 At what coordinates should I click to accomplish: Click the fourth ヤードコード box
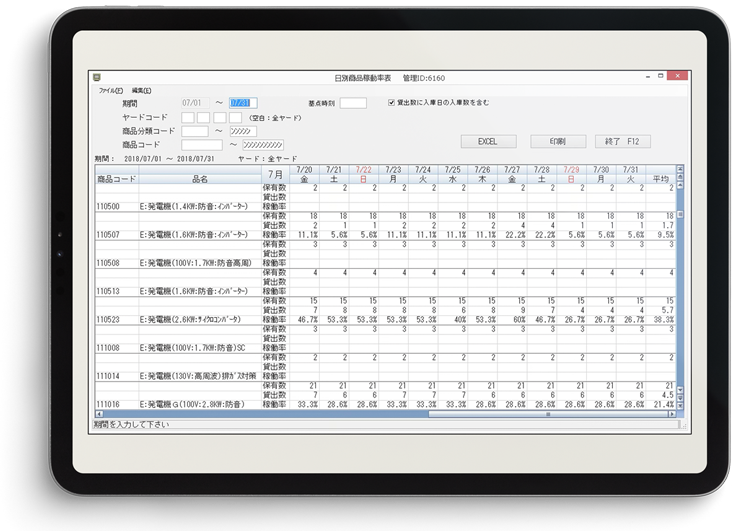click(235, 118)
